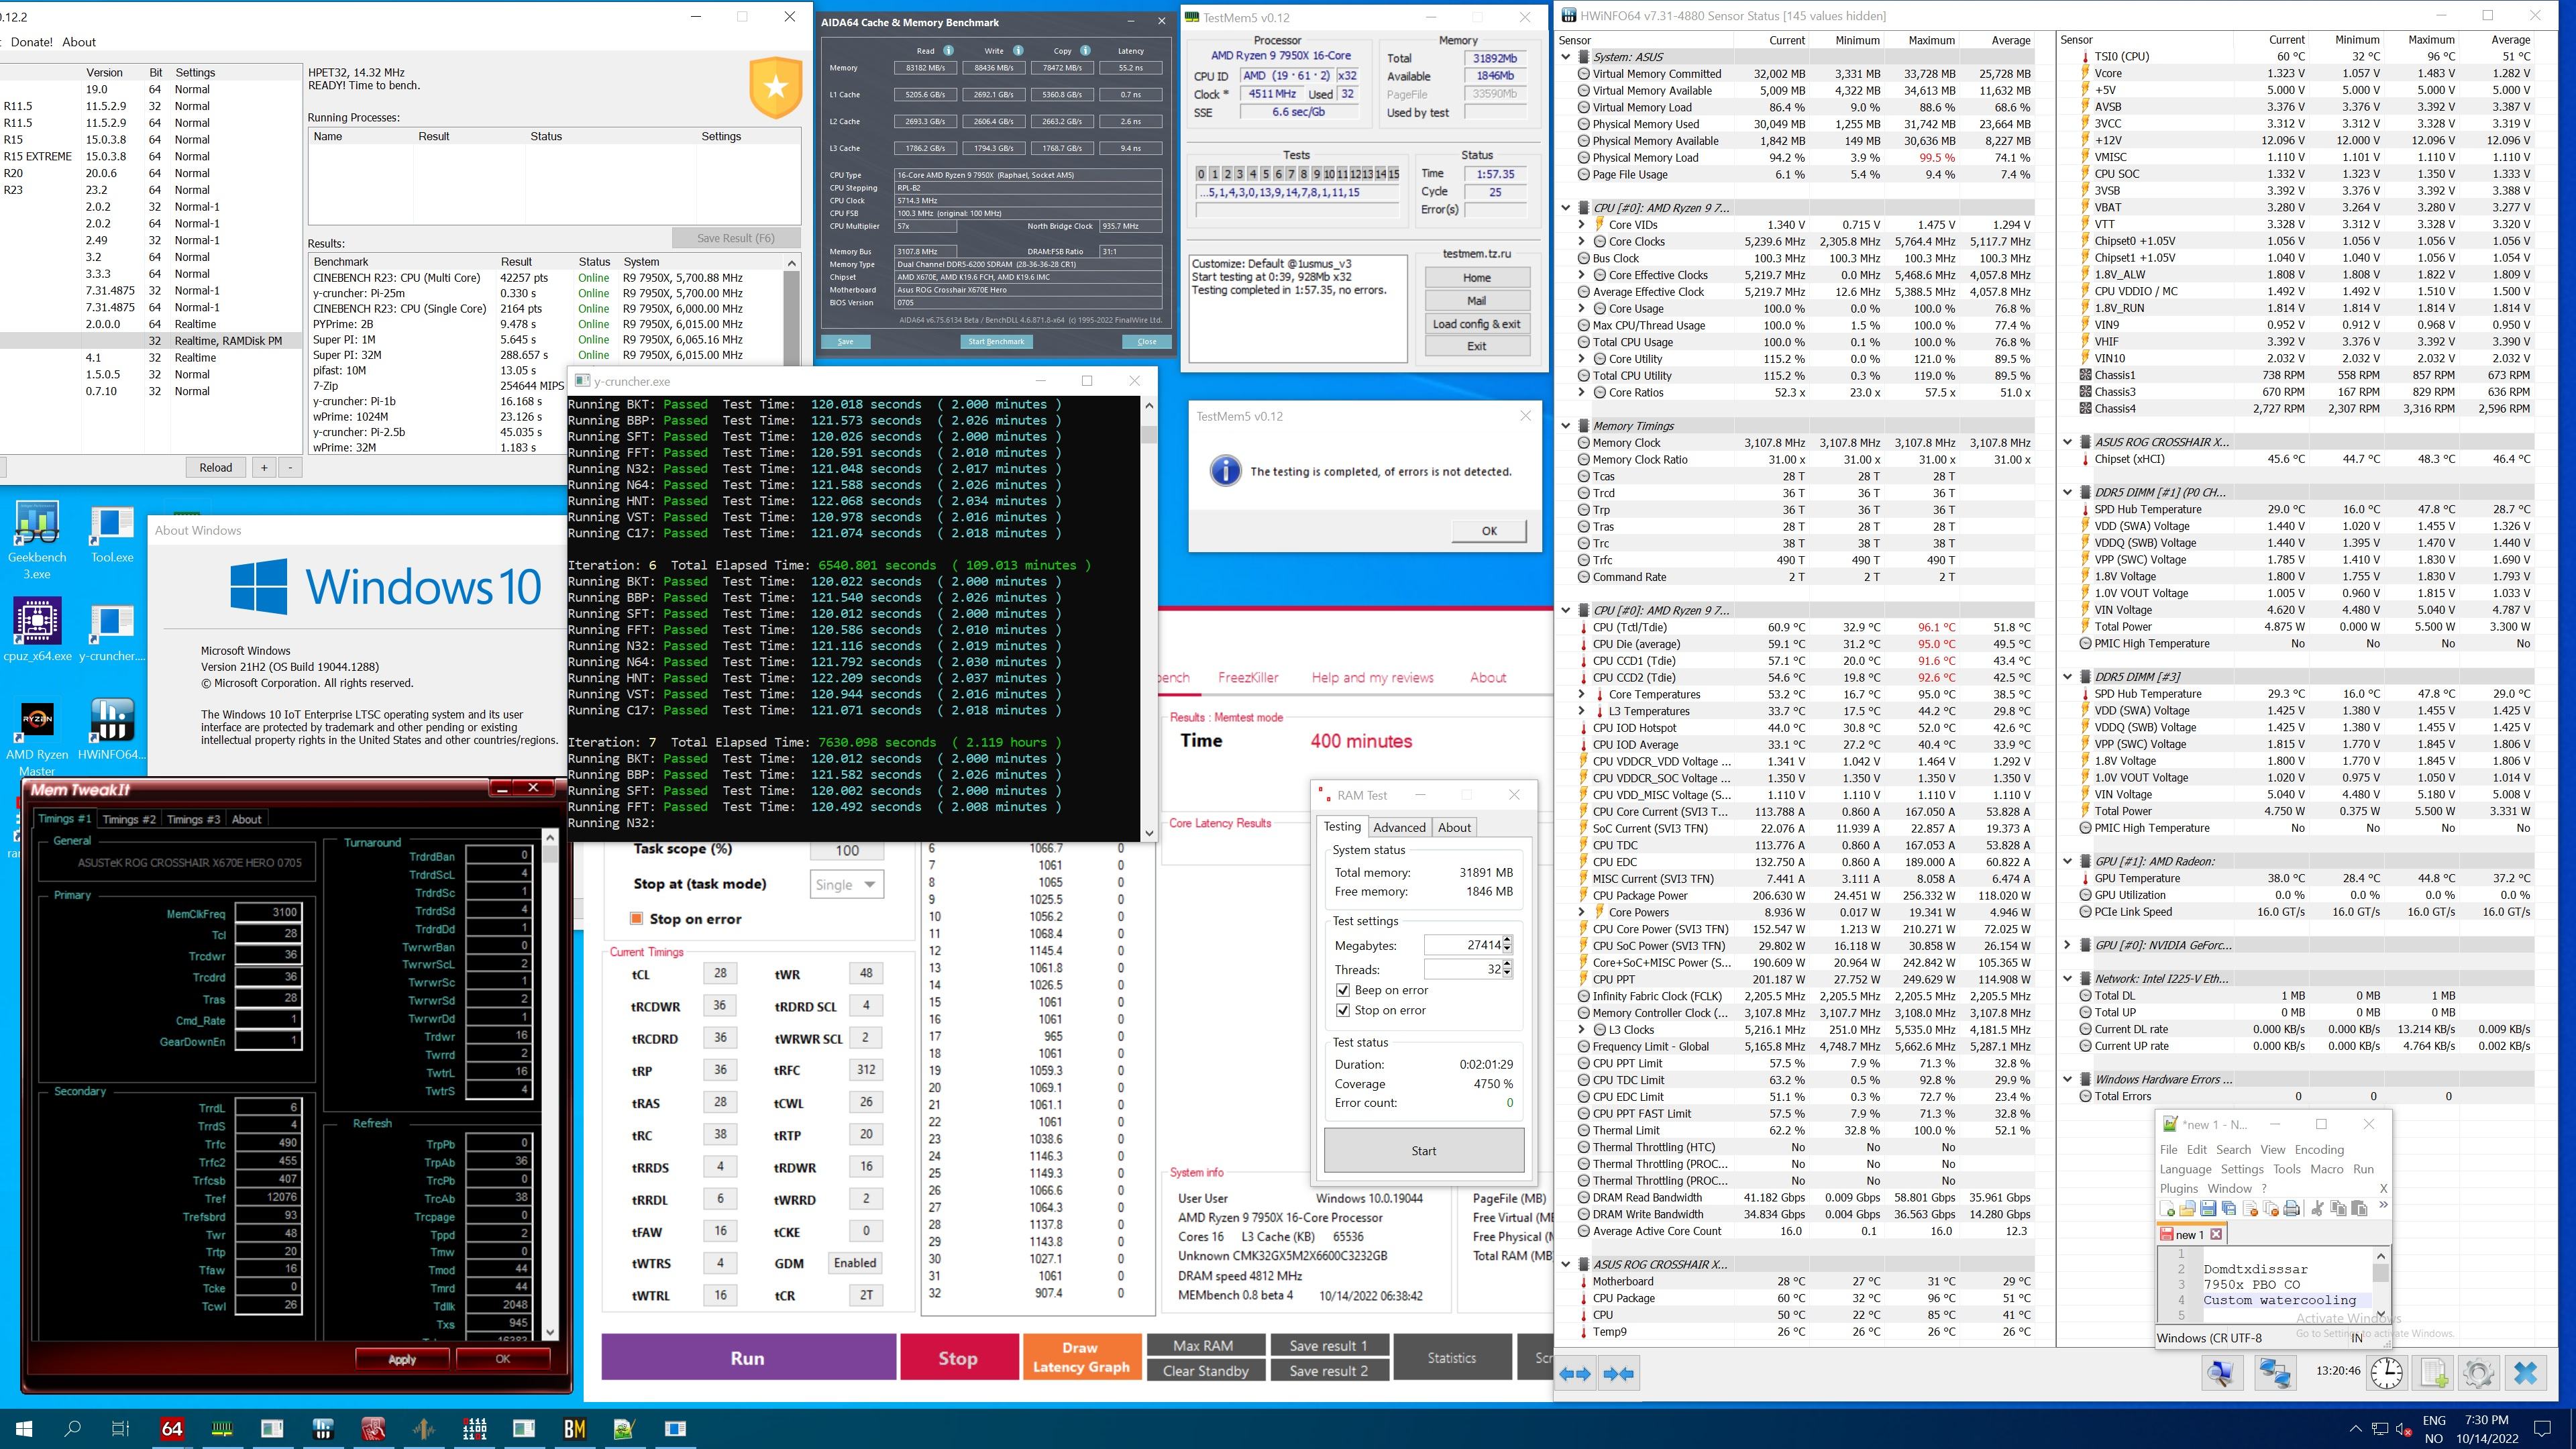
Task: Expand Core Temperatures row
Action: (x=1582, y=694)
